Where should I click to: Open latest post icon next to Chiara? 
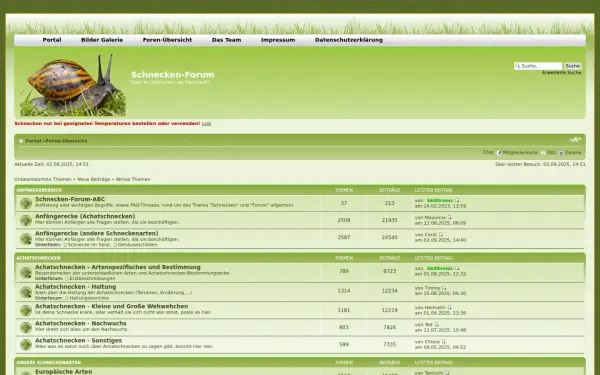click(443, 342)
